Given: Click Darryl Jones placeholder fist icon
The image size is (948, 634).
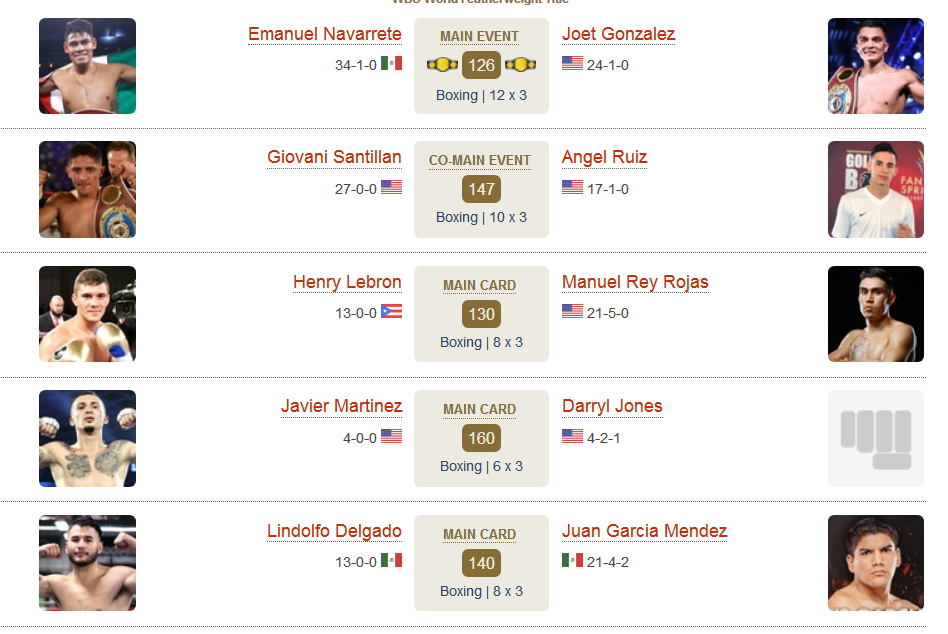Looking at the screenshot, I should click(x=875, y=438).
